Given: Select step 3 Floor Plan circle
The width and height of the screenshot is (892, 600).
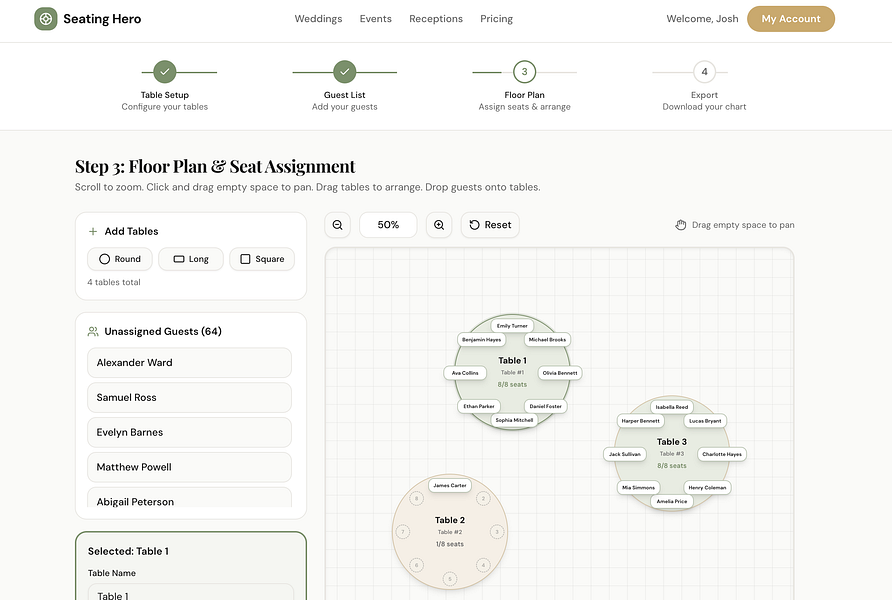Looking at the screenshot, I should (525, 72).
